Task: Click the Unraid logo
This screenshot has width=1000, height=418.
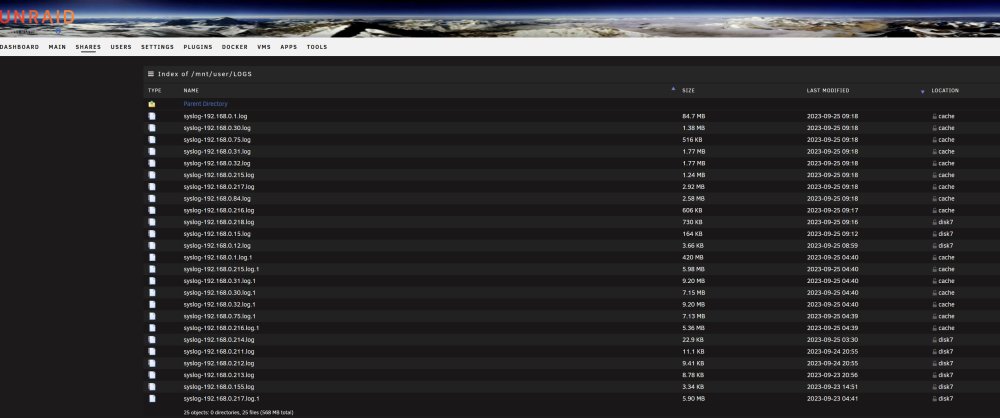Action: pyautogui.click(x=37, y=18)
